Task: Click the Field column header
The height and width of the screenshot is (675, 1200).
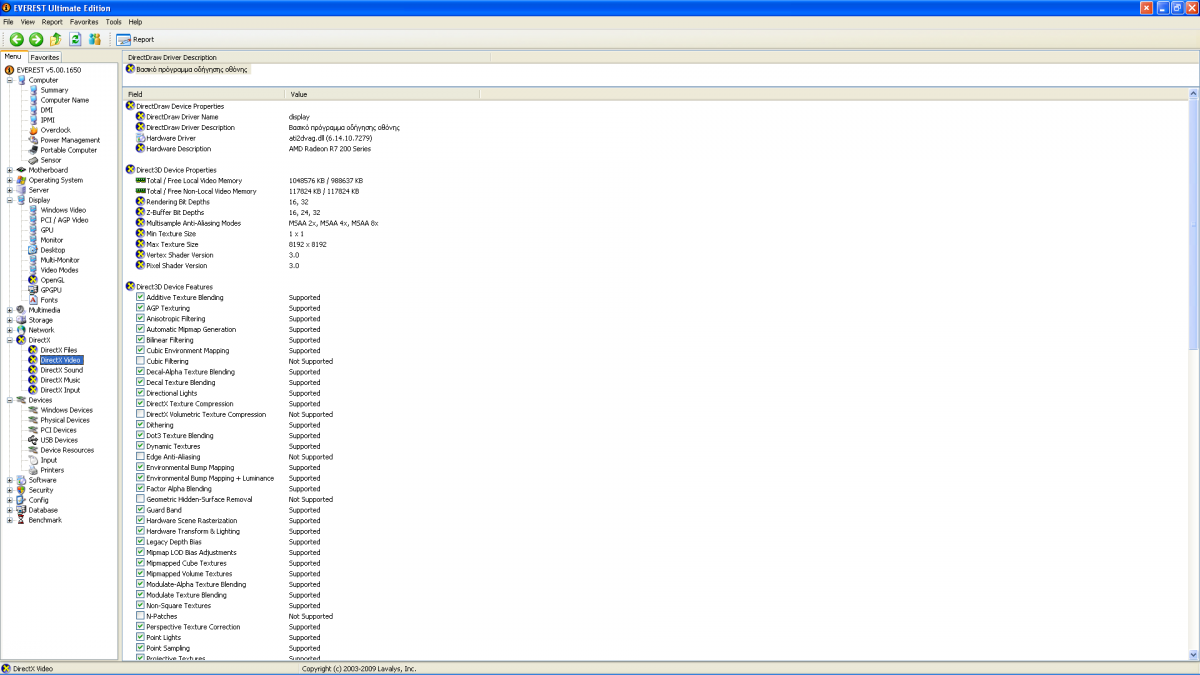Action: pyautogui.click(x=205, y=94)
